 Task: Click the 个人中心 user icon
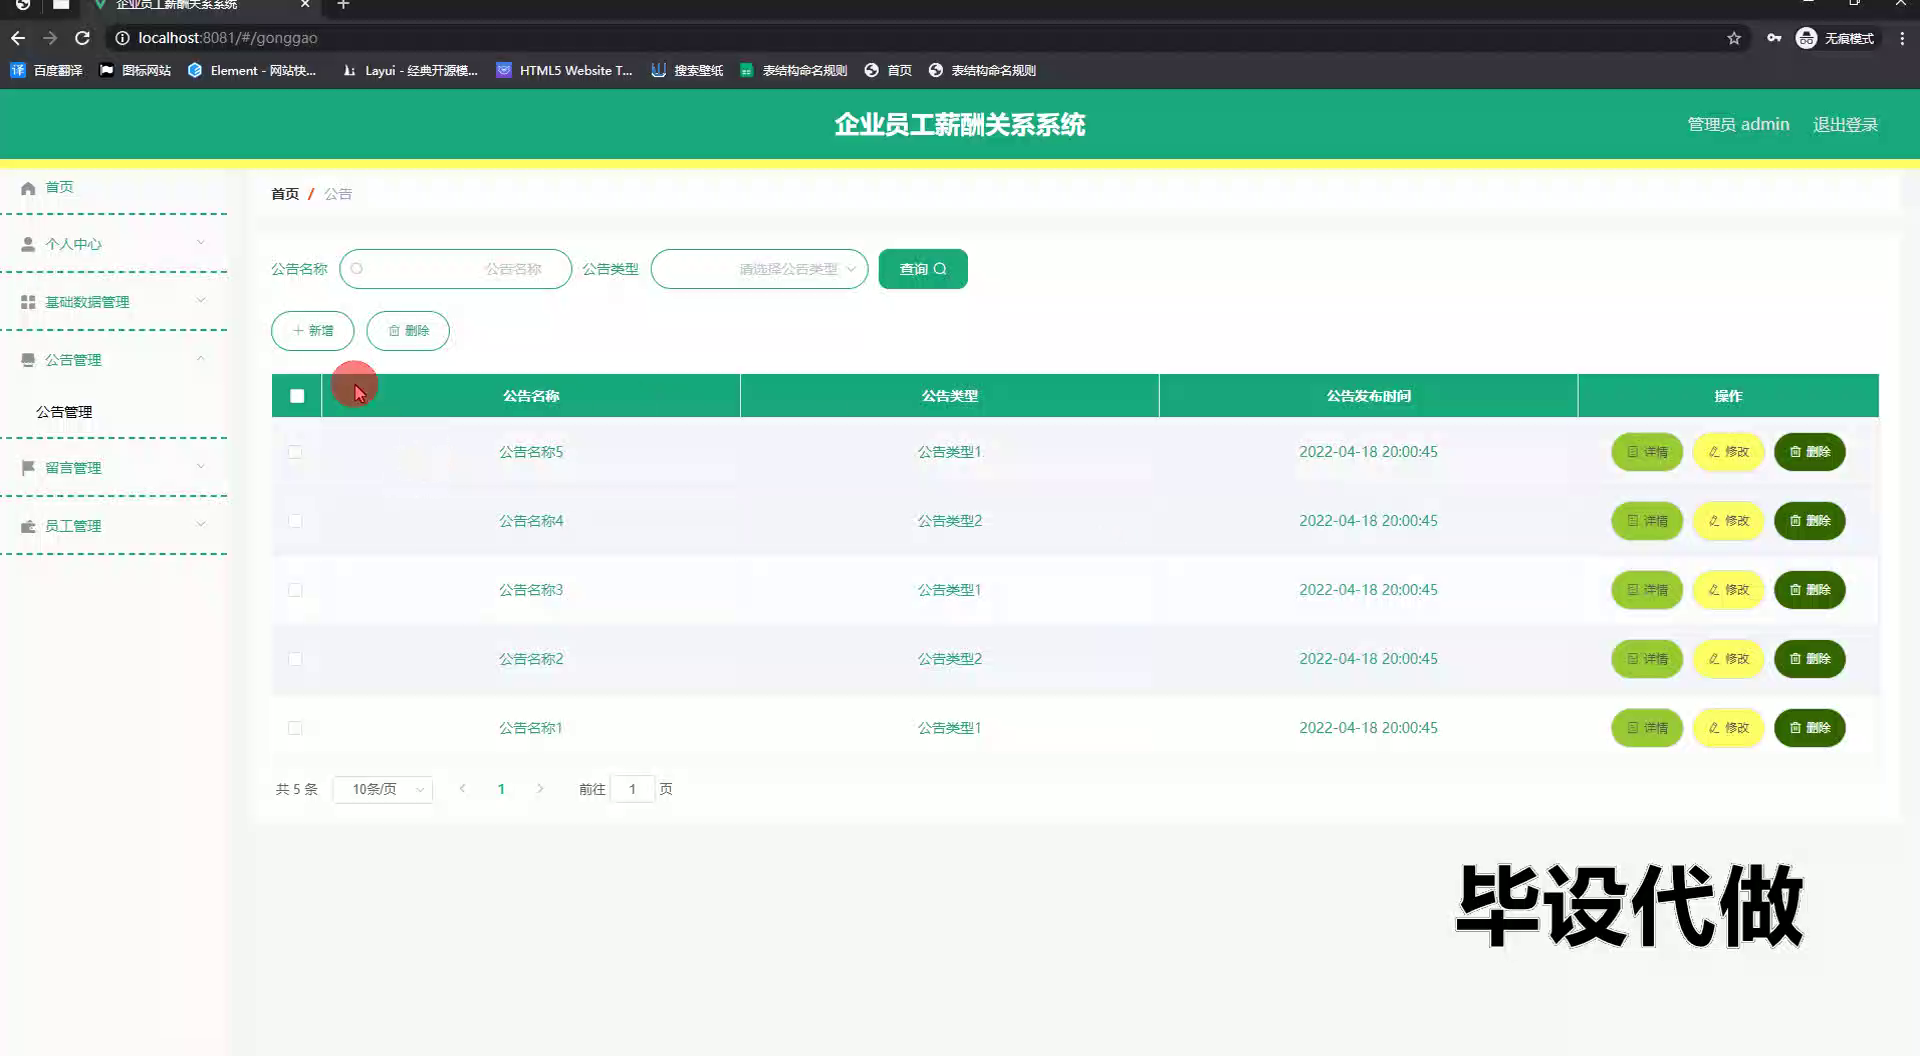tap(28, 244)
